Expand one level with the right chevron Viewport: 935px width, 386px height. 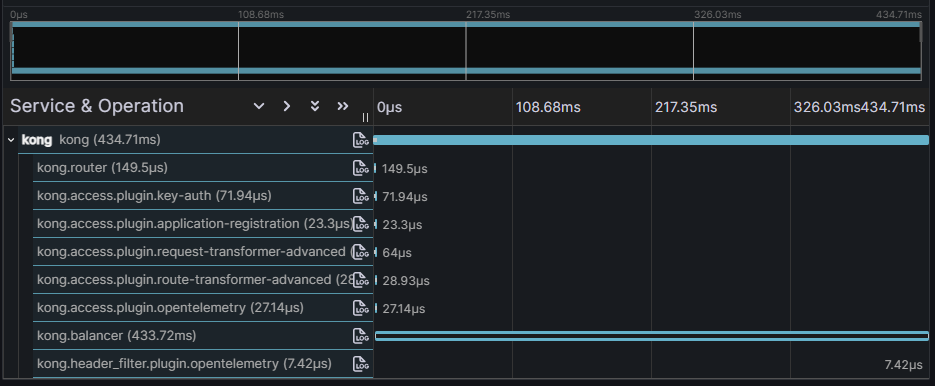click(287, 106)
